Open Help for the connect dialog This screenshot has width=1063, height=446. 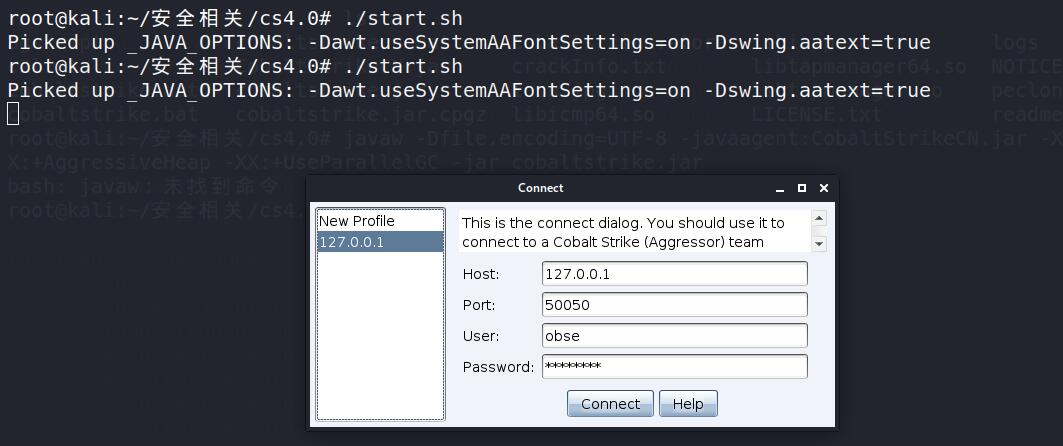point(688,404)
